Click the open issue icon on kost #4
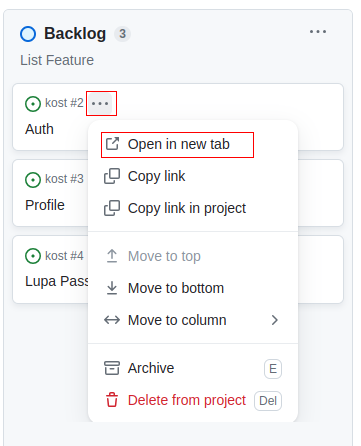The width and height of the screenshot is (361, 446). (x=33, y=256)
